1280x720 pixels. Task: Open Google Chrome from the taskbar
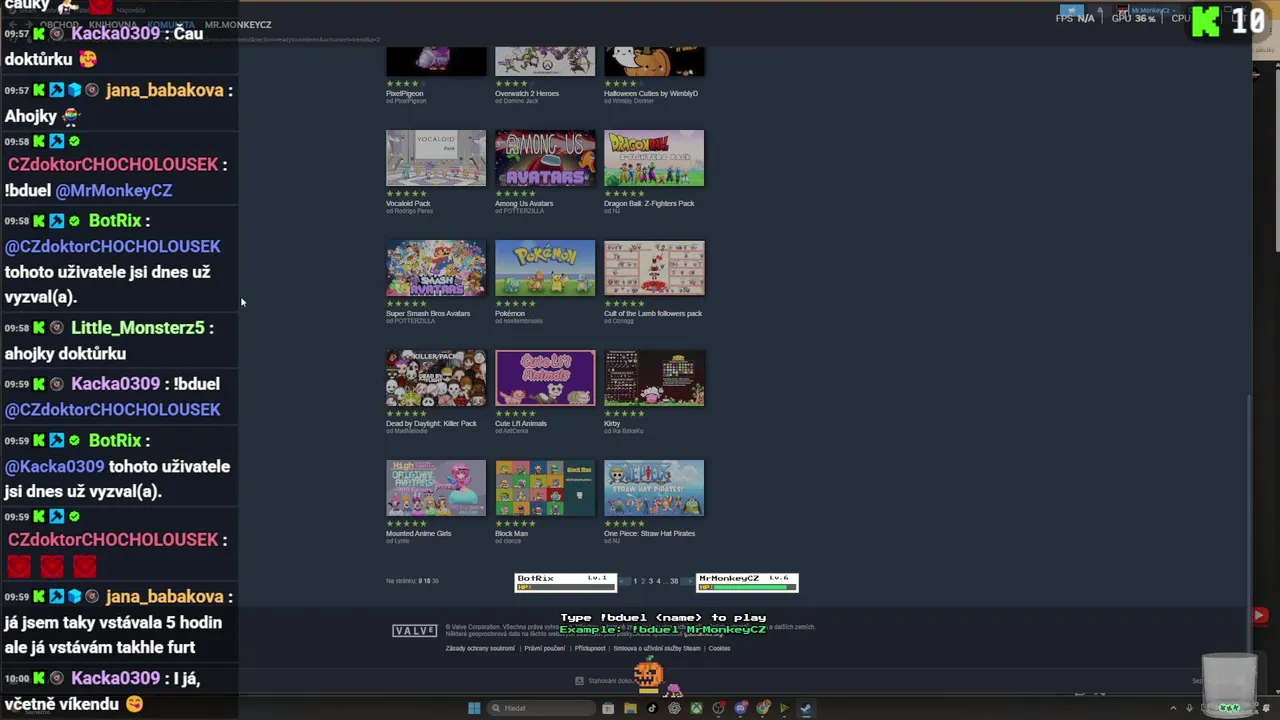tap(763, 708)
